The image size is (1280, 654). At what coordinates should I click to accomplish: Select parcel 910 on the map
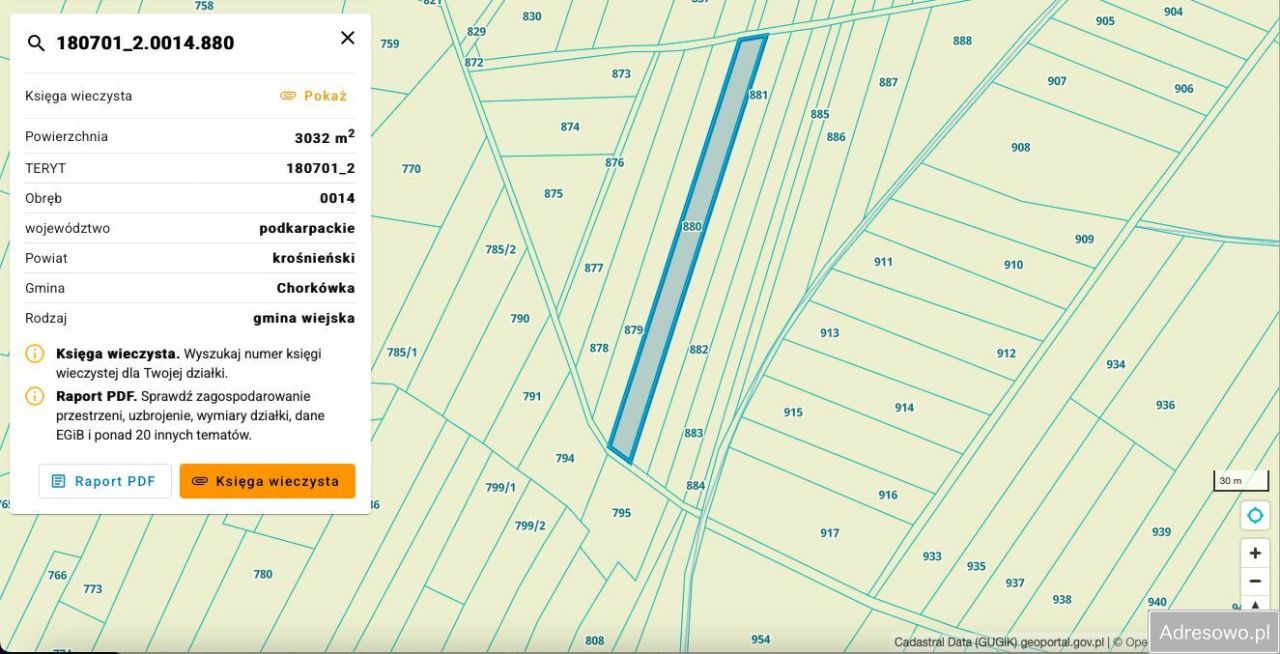pos(1014,265)
